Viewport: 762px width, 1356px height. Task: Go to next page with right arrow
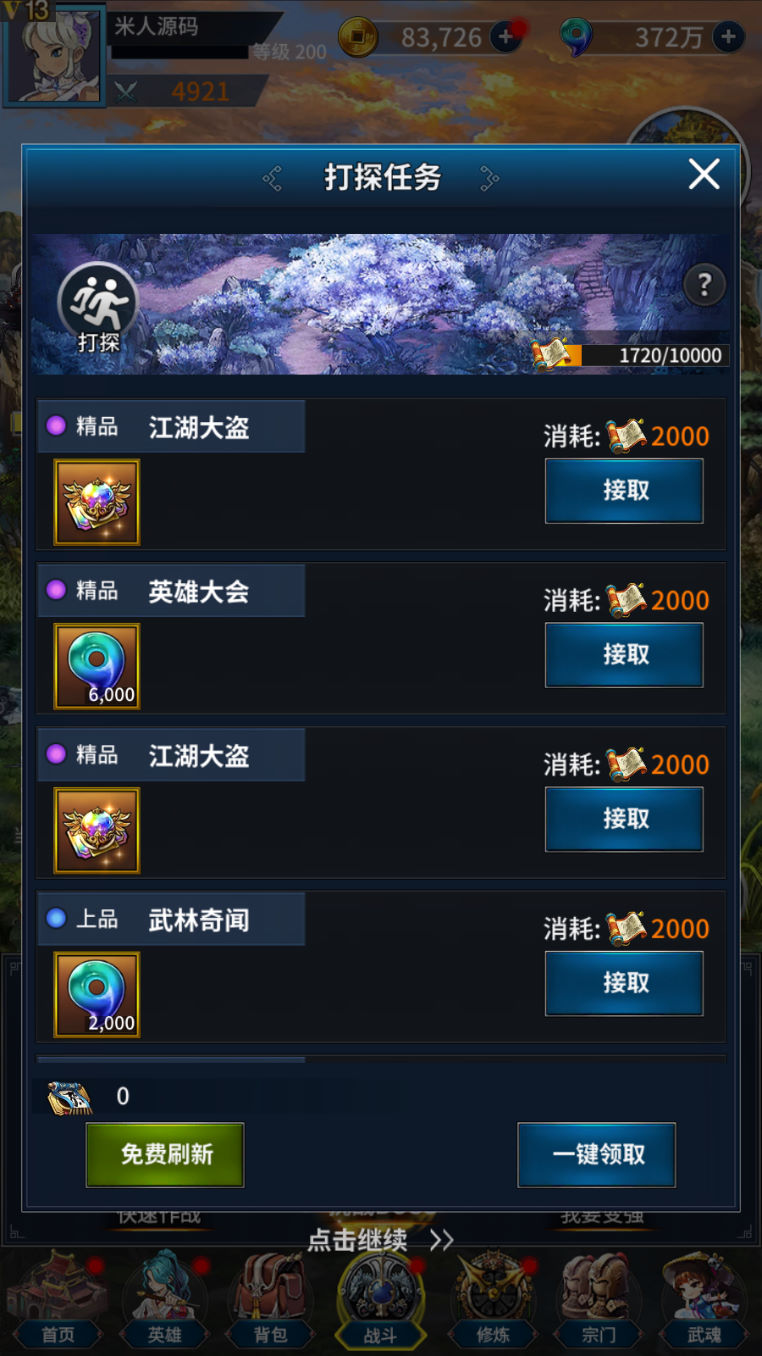[x=489, y=178]
